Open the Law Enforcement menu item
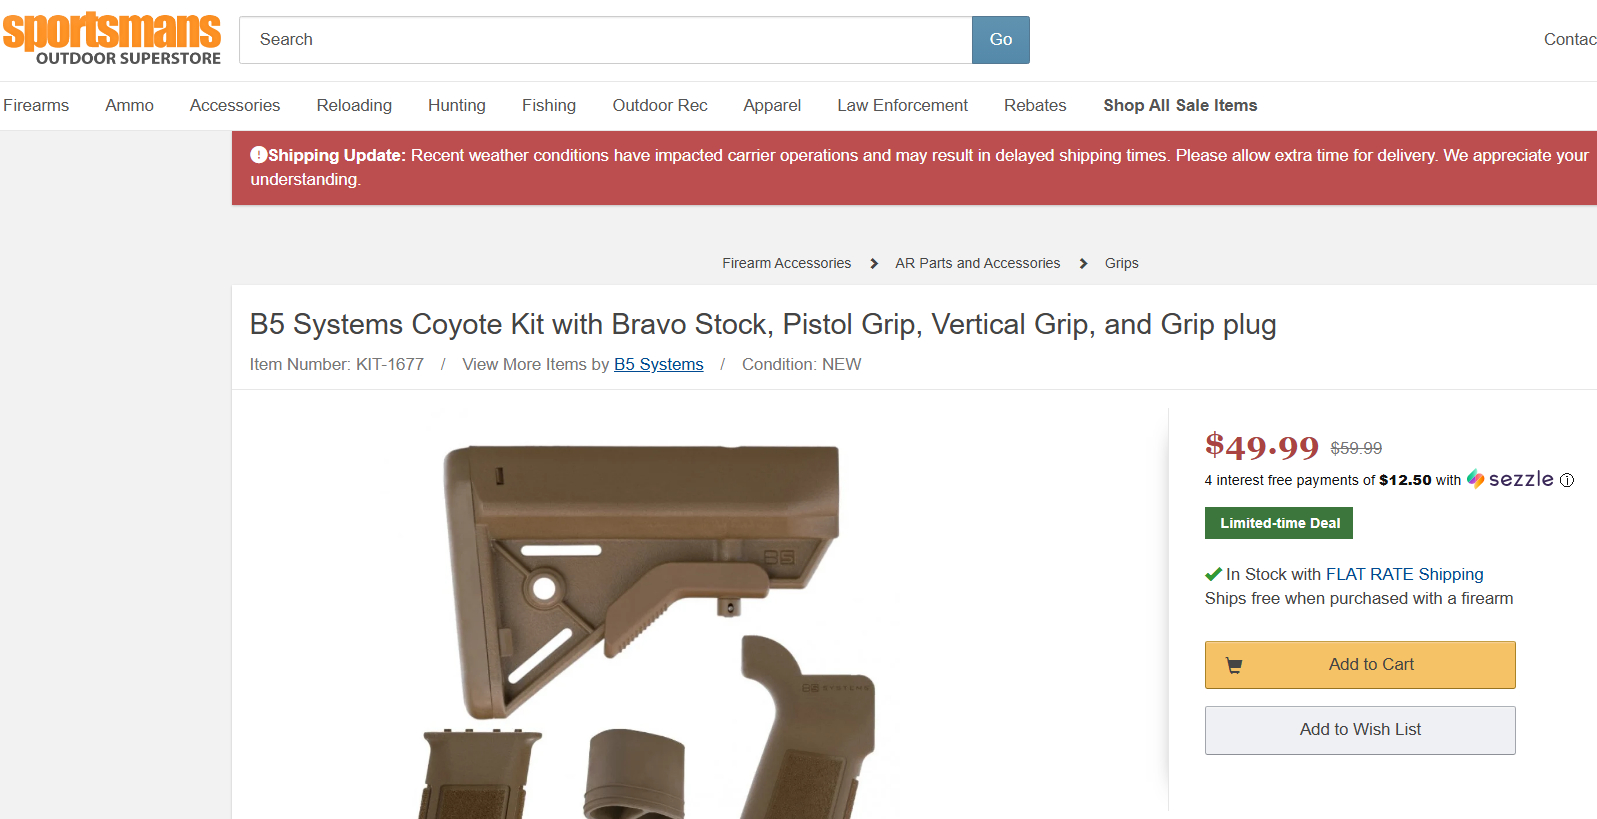The height and width of the screenshot is (819, 1597). click(x=902, y=106)
